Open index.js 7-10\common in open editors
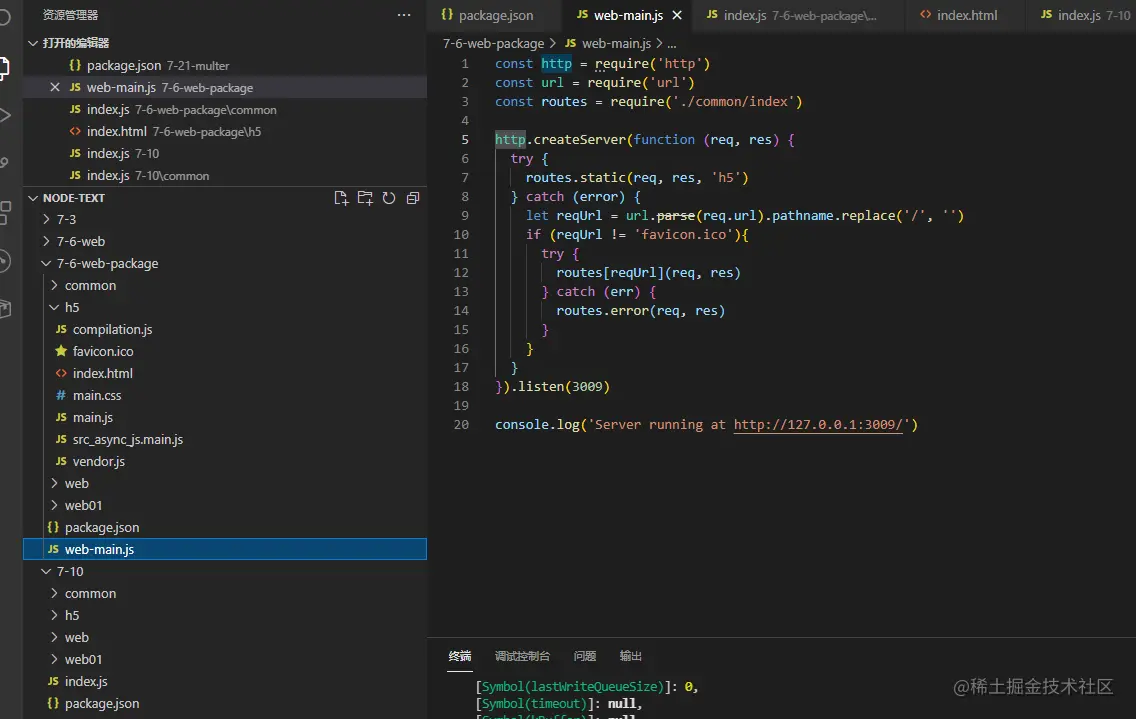This screenshot has width=1136, height=719. pyautogui.click(x=225, y=175)
